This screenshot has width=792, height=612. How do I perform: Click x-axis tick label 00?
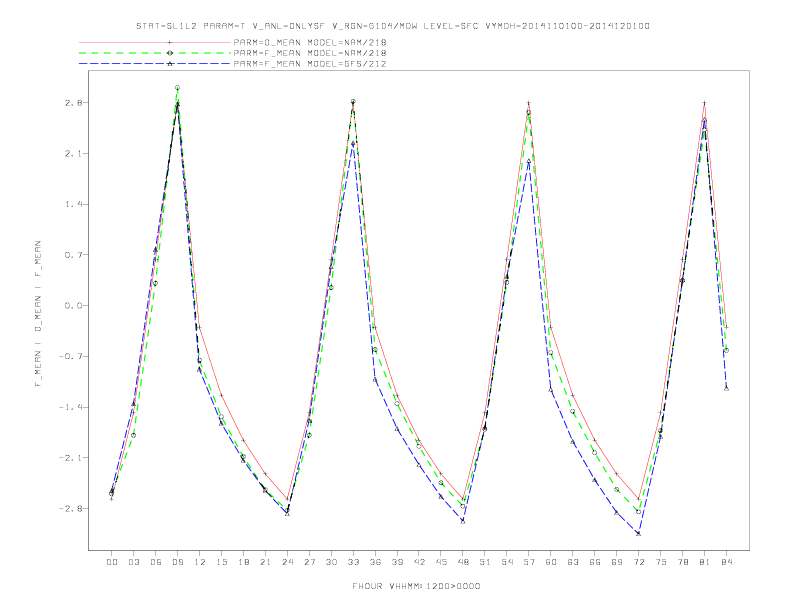(x=112, y=562)
